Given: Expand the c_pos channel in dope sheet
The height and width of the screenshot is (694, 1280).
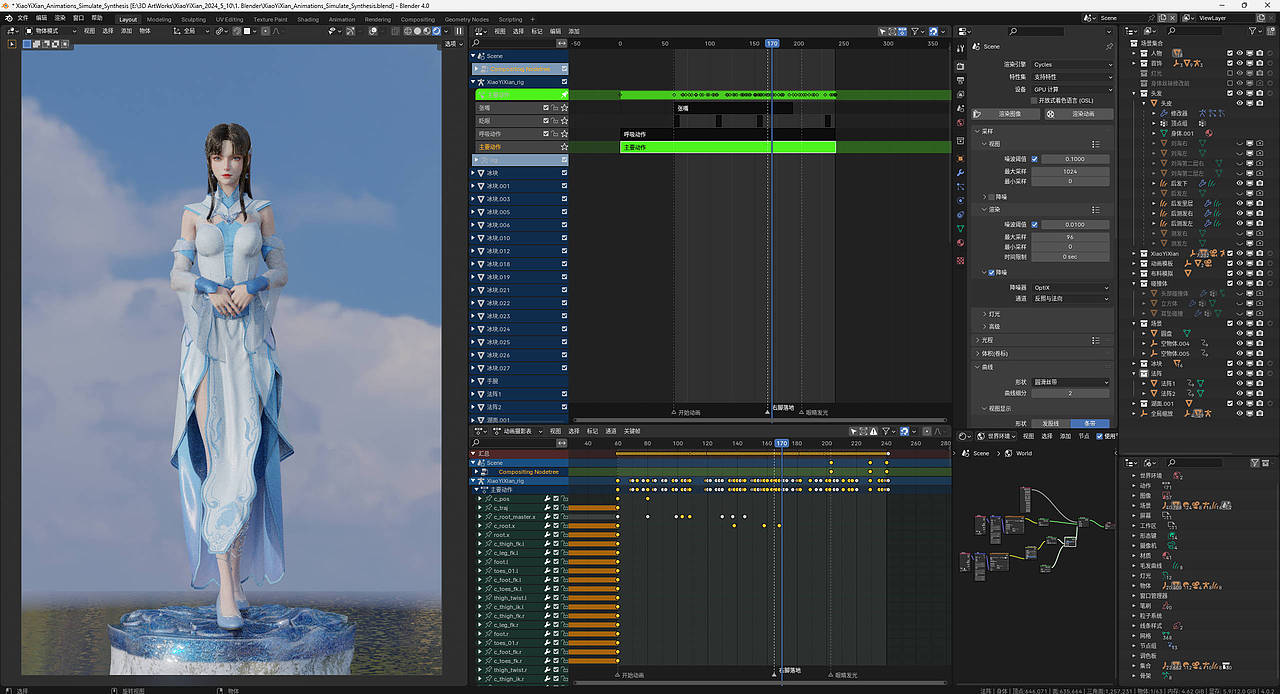Looking at the screenshot, I should coord(480,499).
